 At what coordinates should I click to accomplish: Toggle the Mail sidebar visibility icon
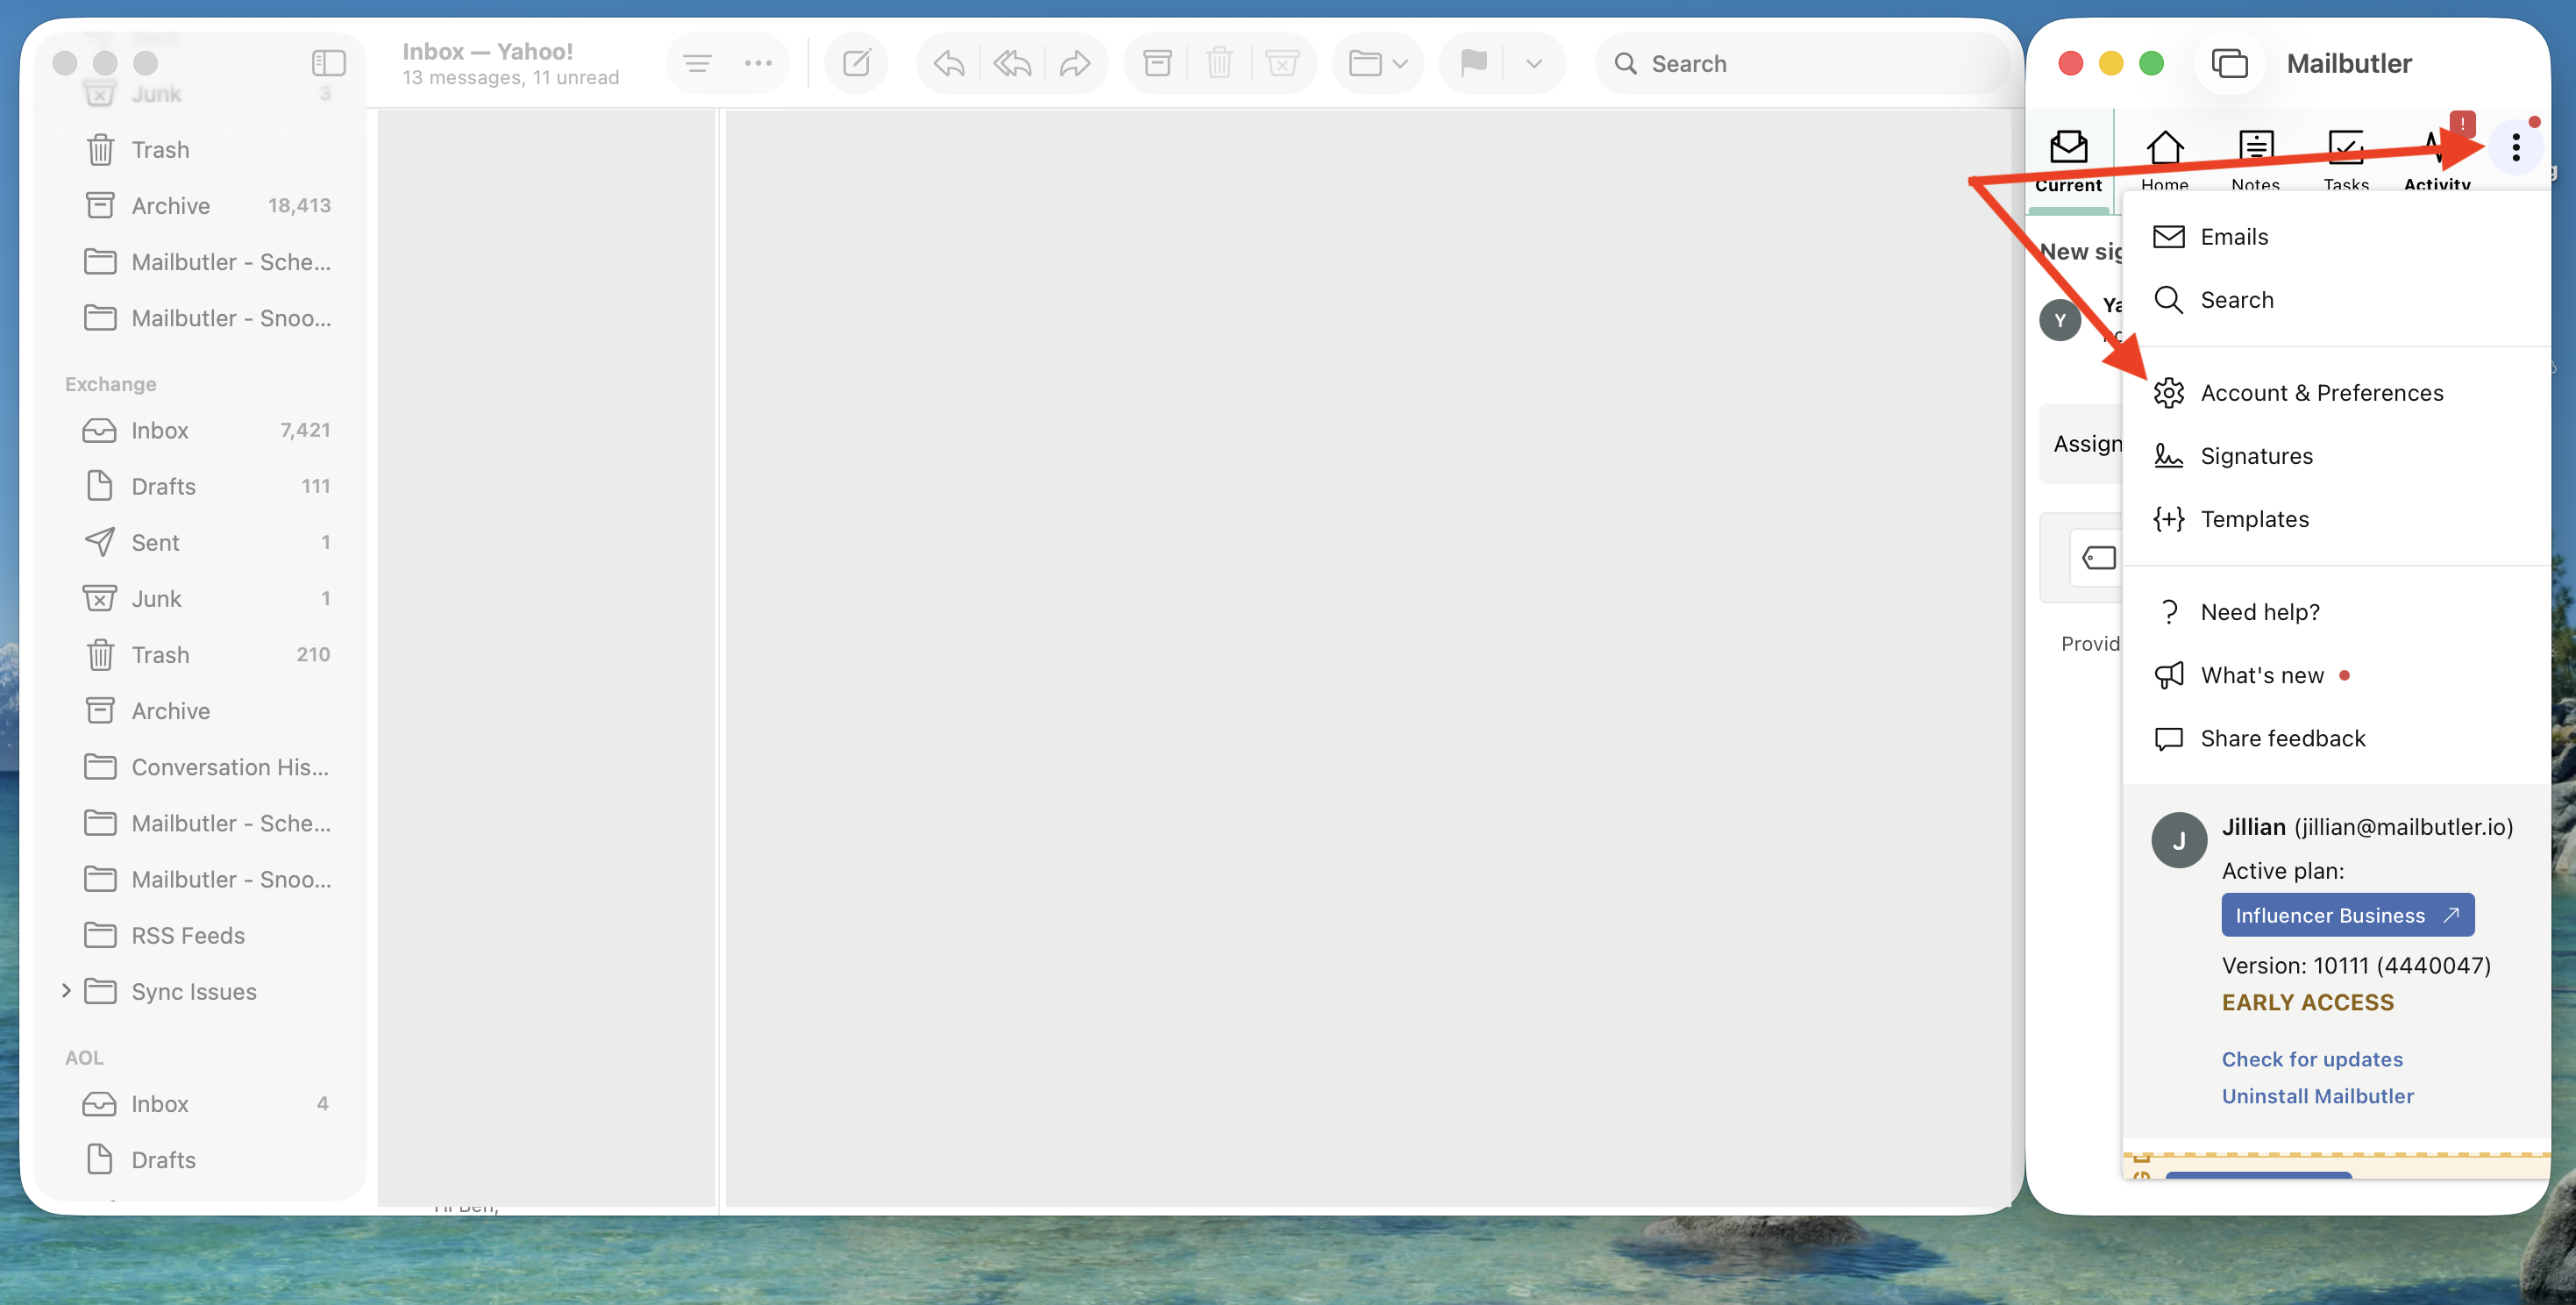[x=328, y=63]
